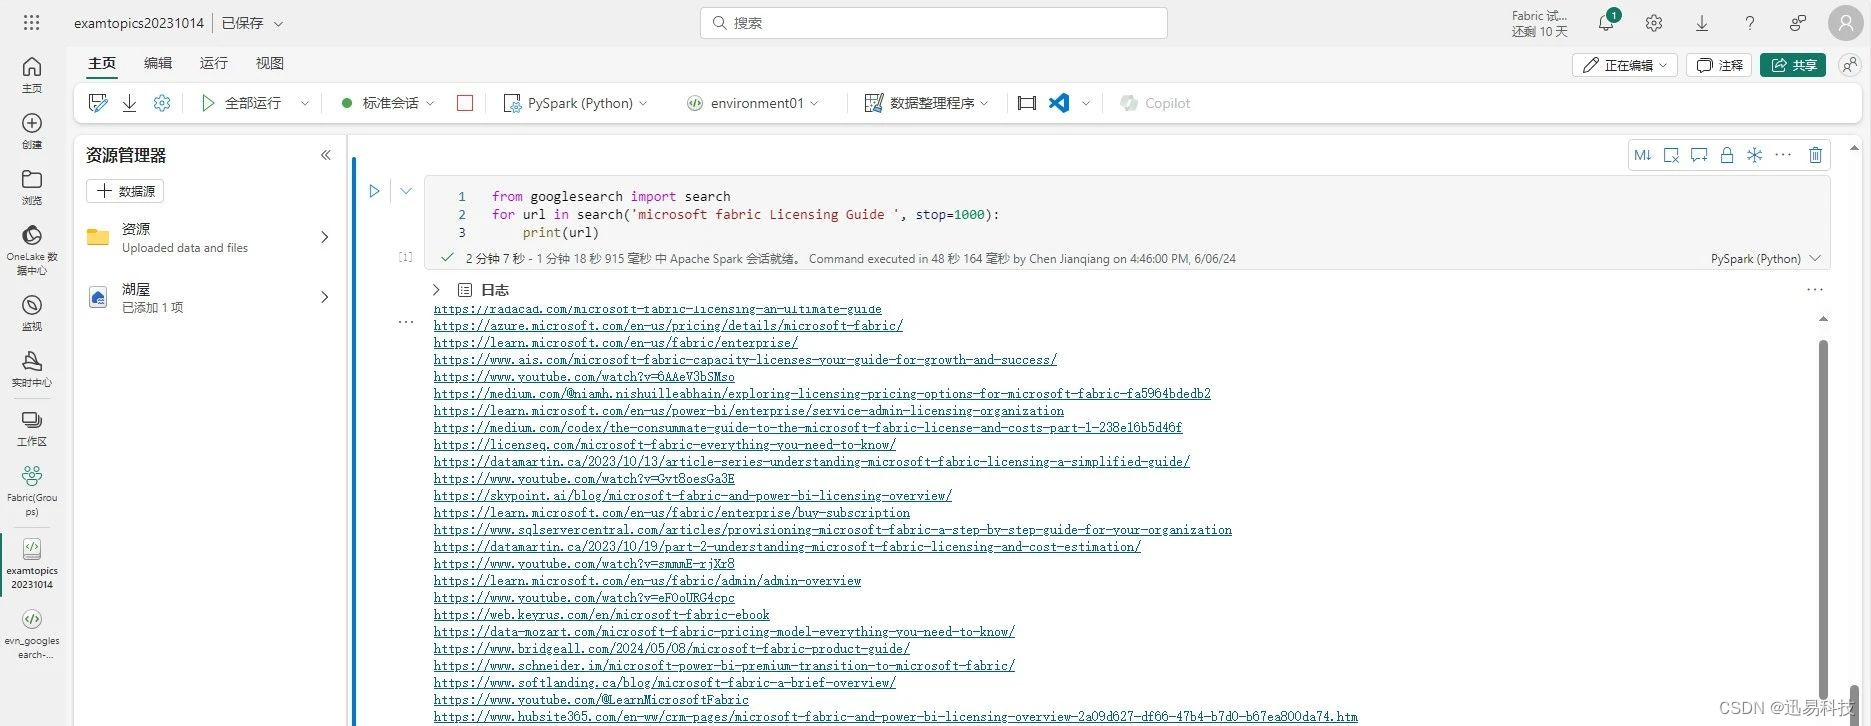The height and width of the screenshot is (726, 1871).
Task: Switch to the 主页 tab
Action: (102, 63)
